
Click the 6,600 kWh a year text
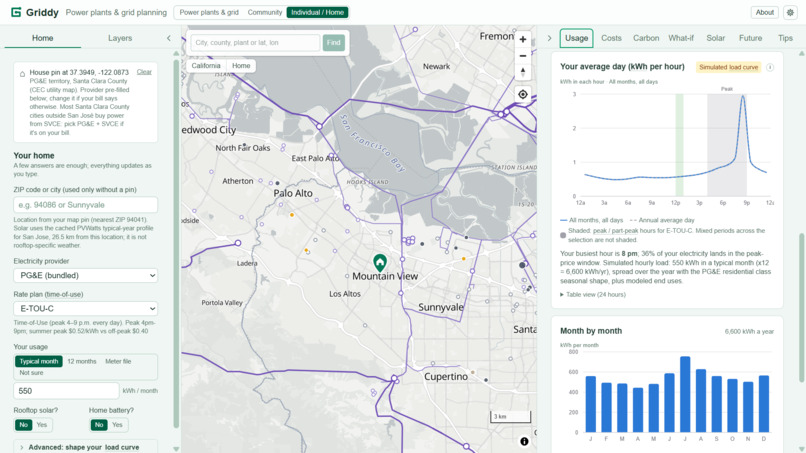749,332
